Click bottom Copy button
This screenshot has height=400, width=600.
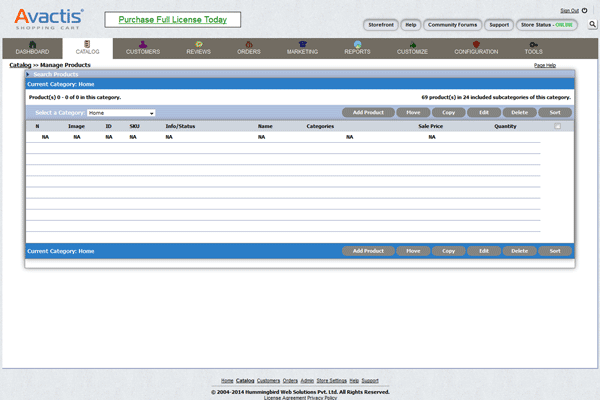[448, 251]
